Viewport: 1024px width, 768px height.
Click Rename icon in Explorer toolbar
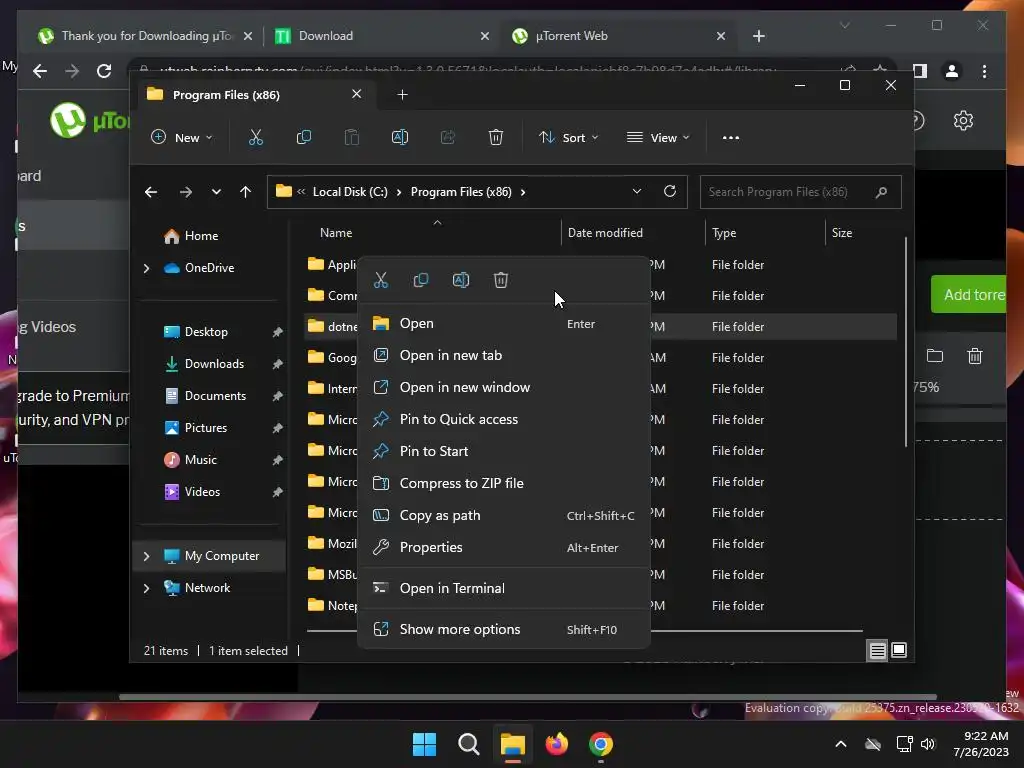click(x=400, y=137)
